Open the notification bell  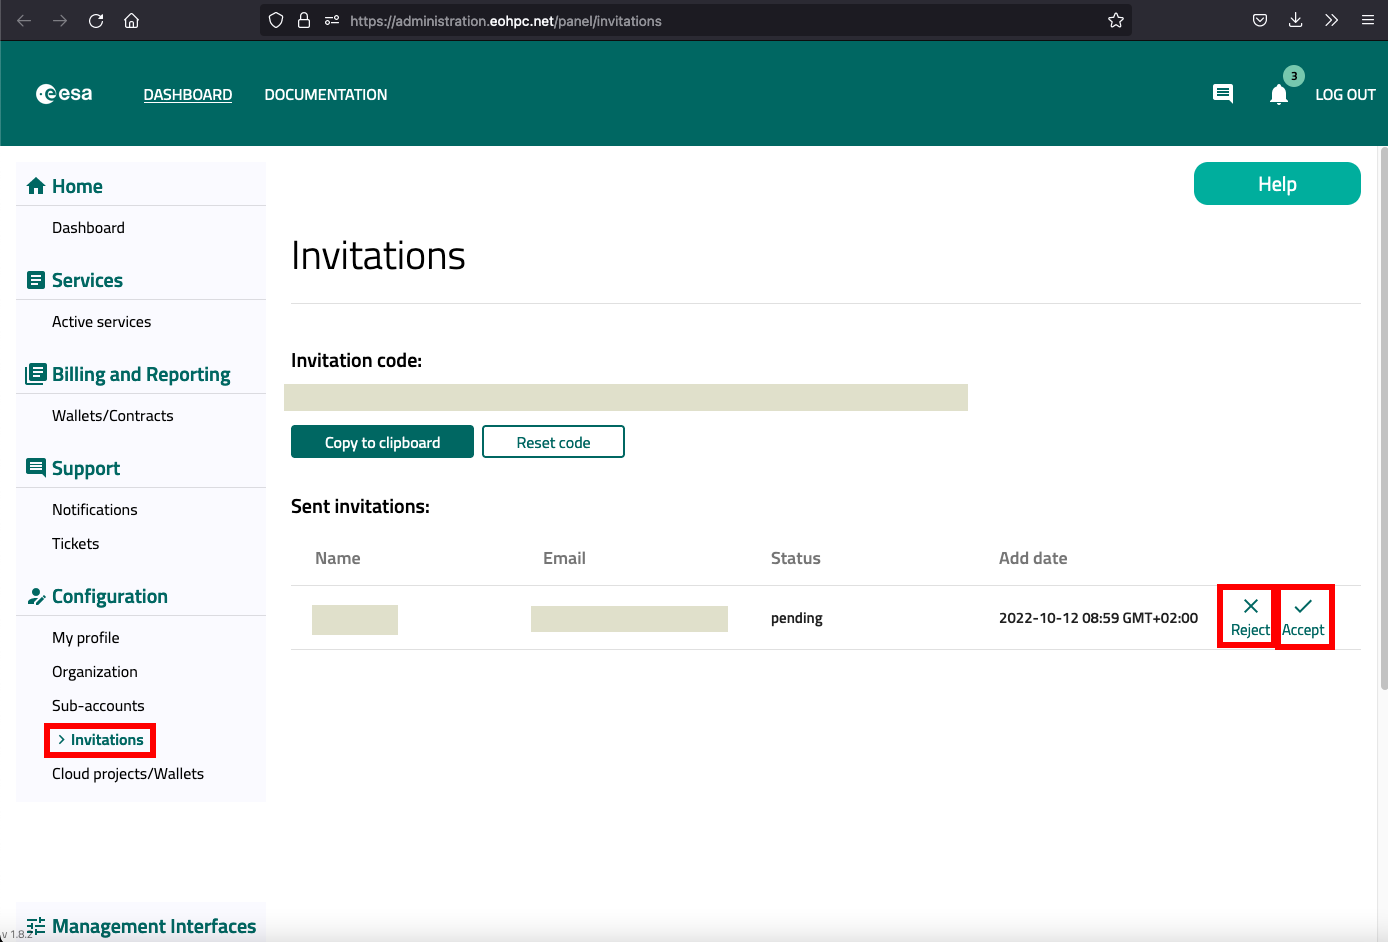point(1278,95)
